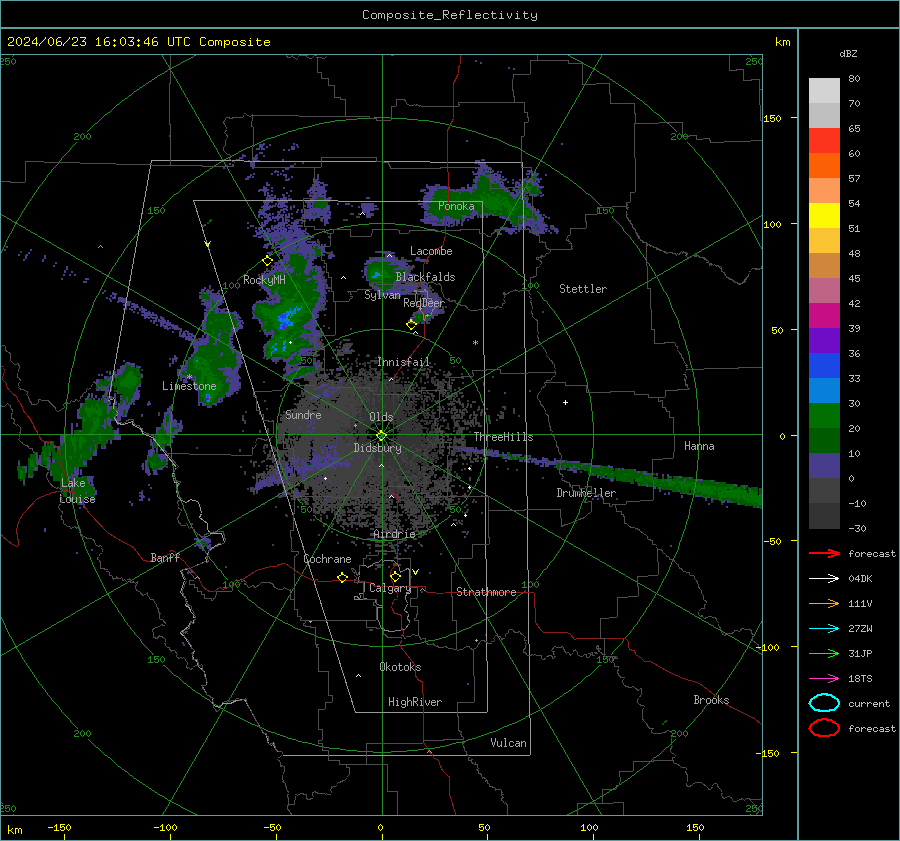Click the dBZ legend heading
The width and height of the screenshot is (900, 841).
848,53
